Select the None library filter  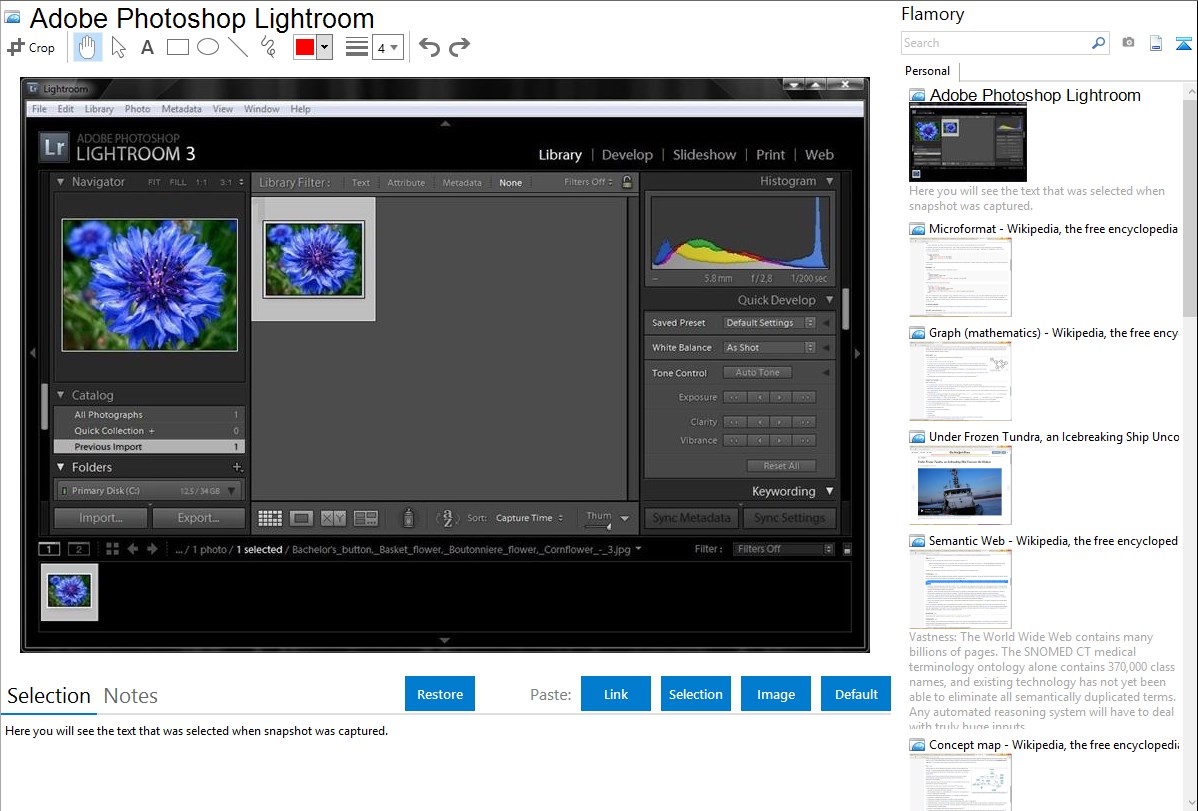click(x=510, y=183)
